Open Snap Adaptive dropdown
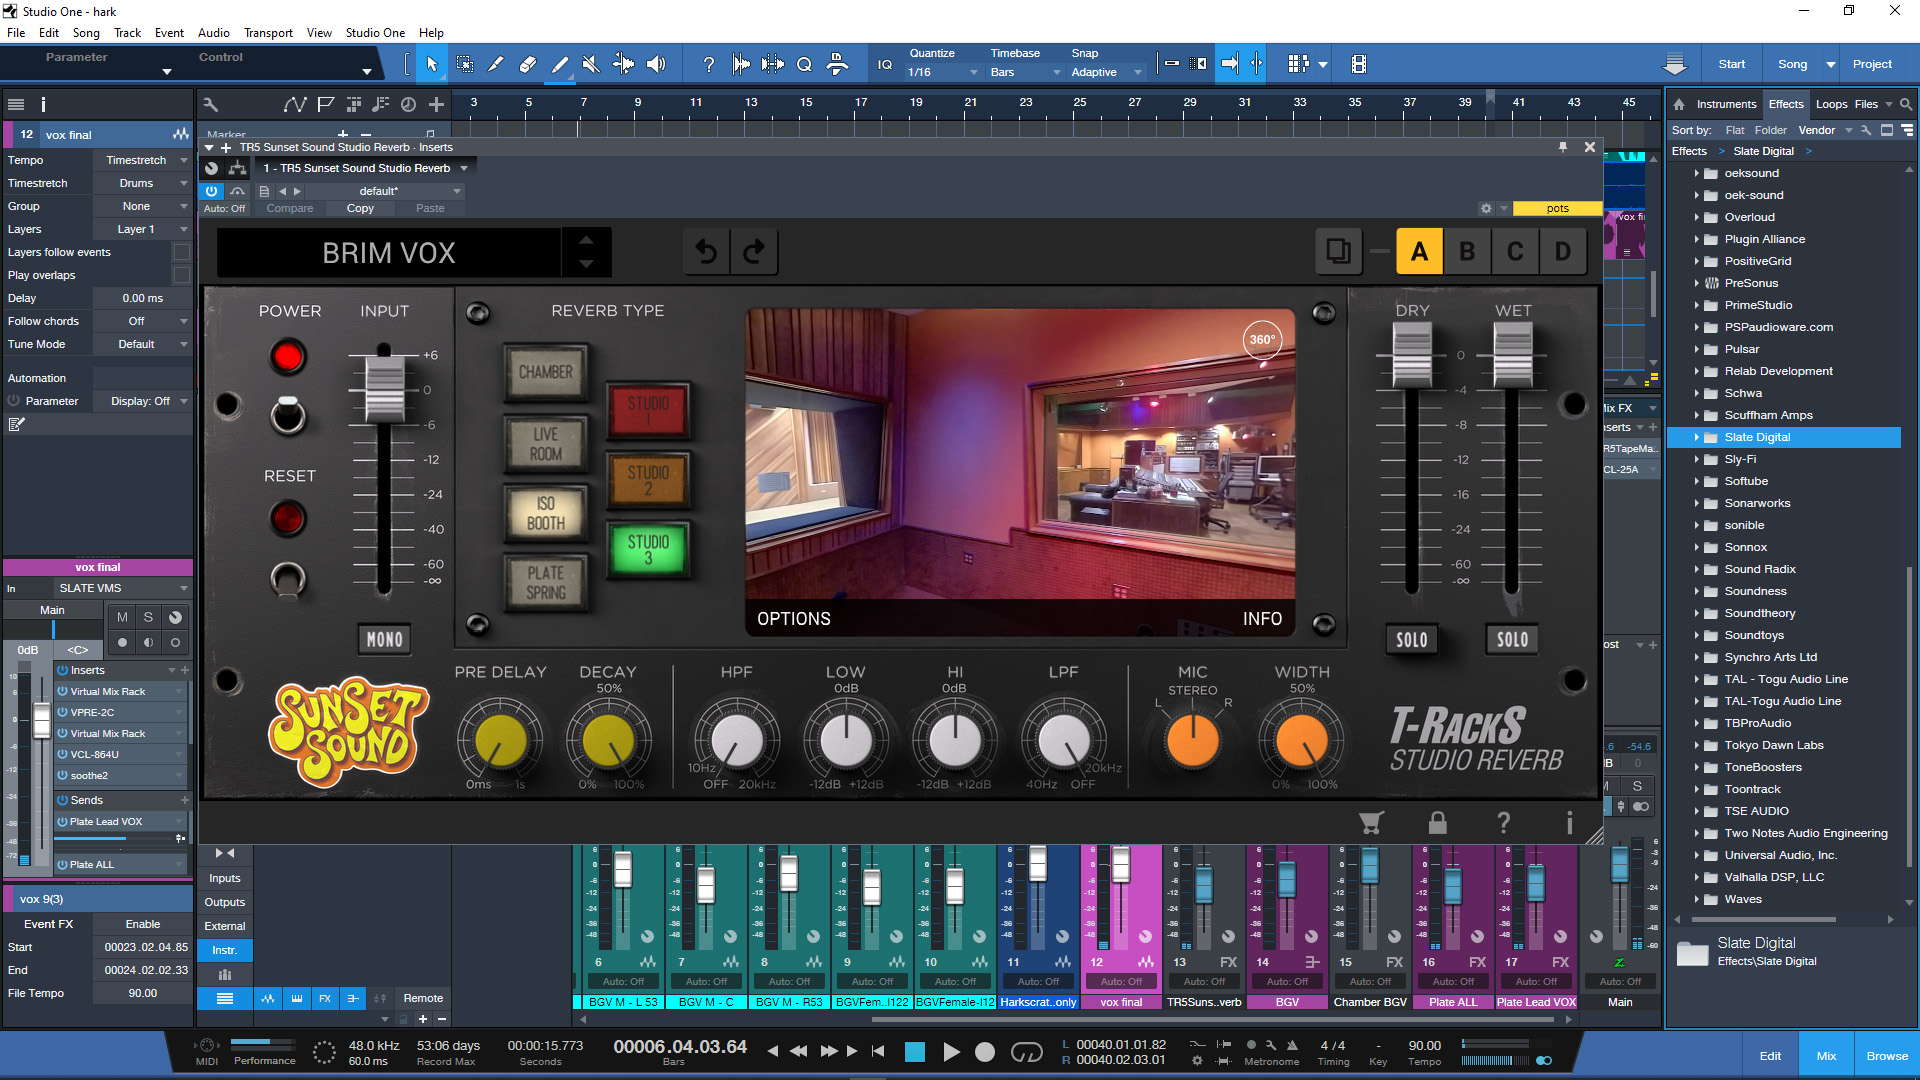The width and height of the screenshot is (1920, 1080). pyautogui.click(x=1105, y=72)
